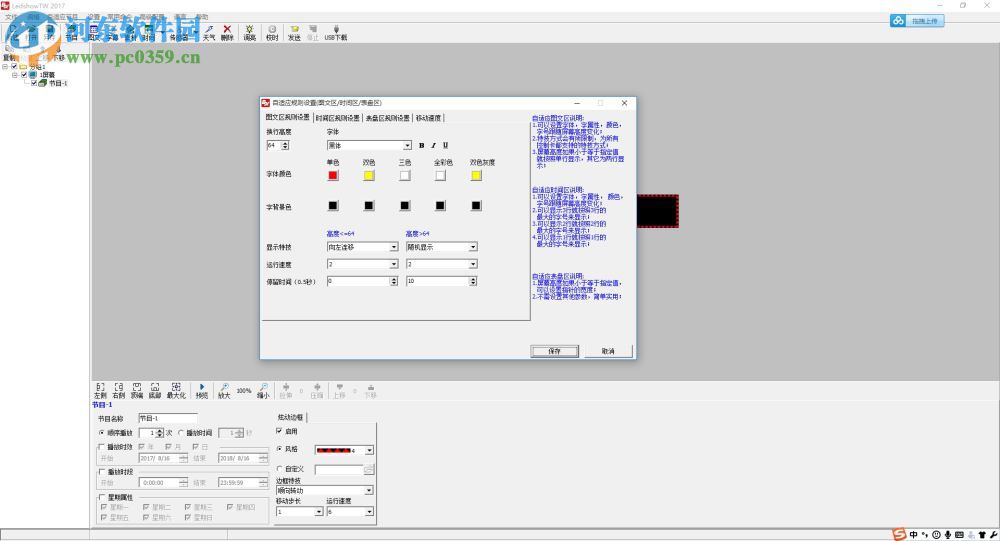Click the 放大 (zoom in) magnifier icon
The height and width of the screenshot is (541, 1000).
coord(225,387)
